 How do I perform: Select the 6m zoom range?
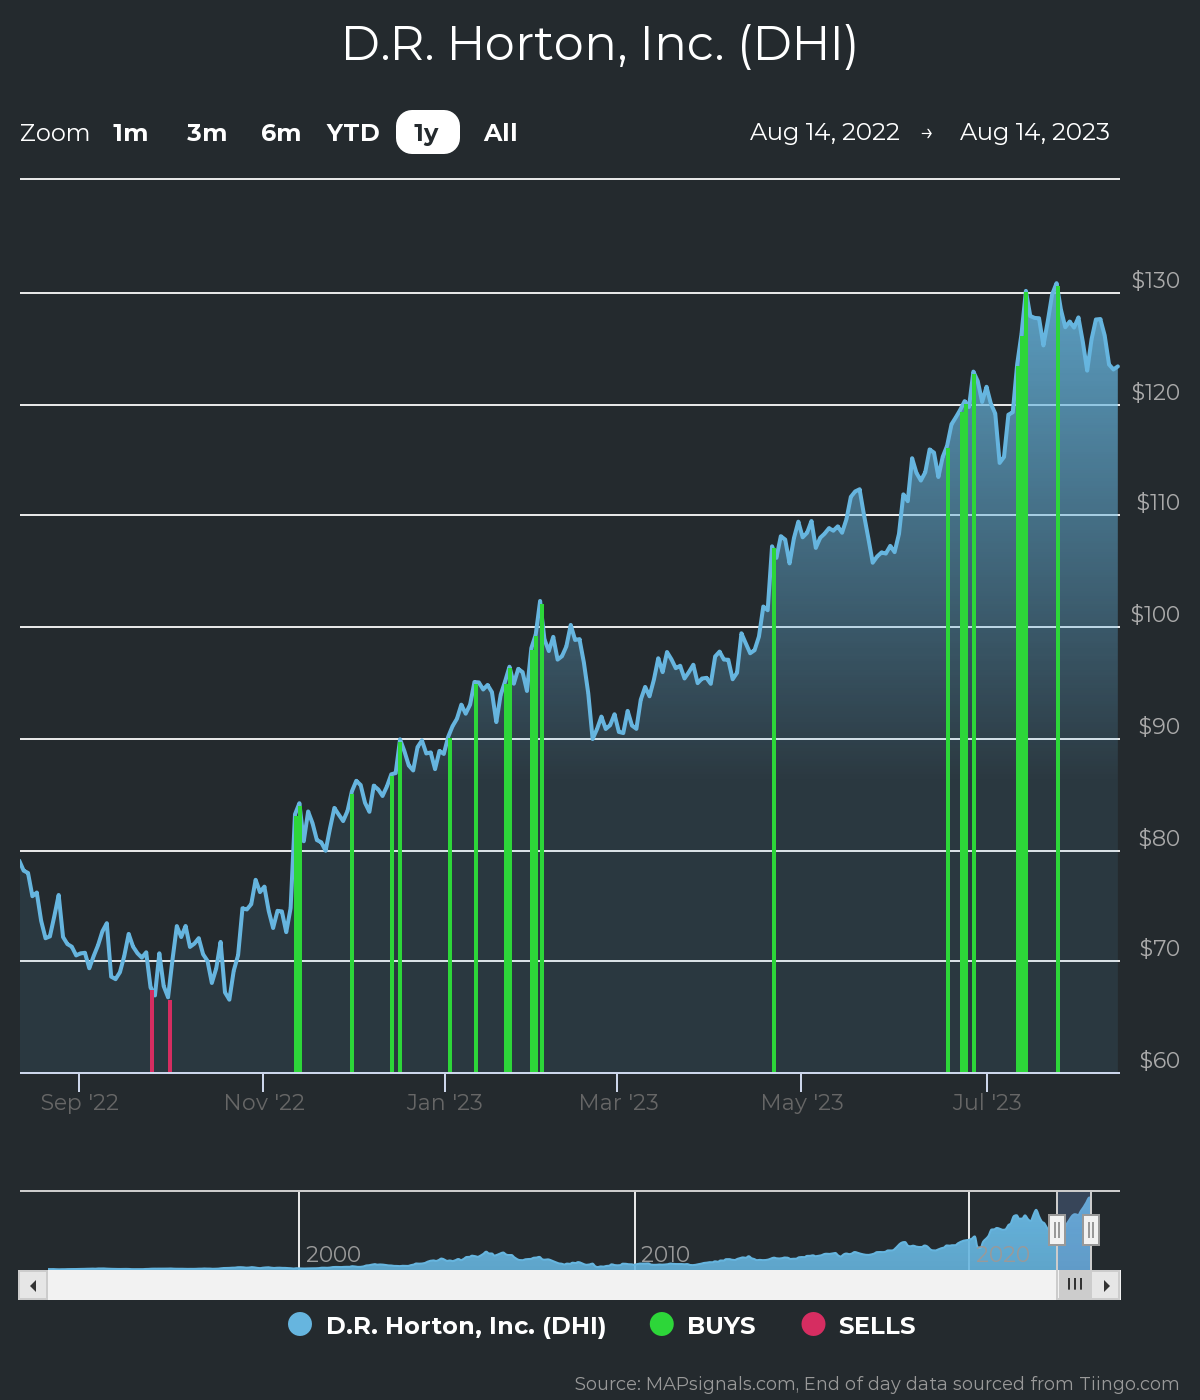281,133
